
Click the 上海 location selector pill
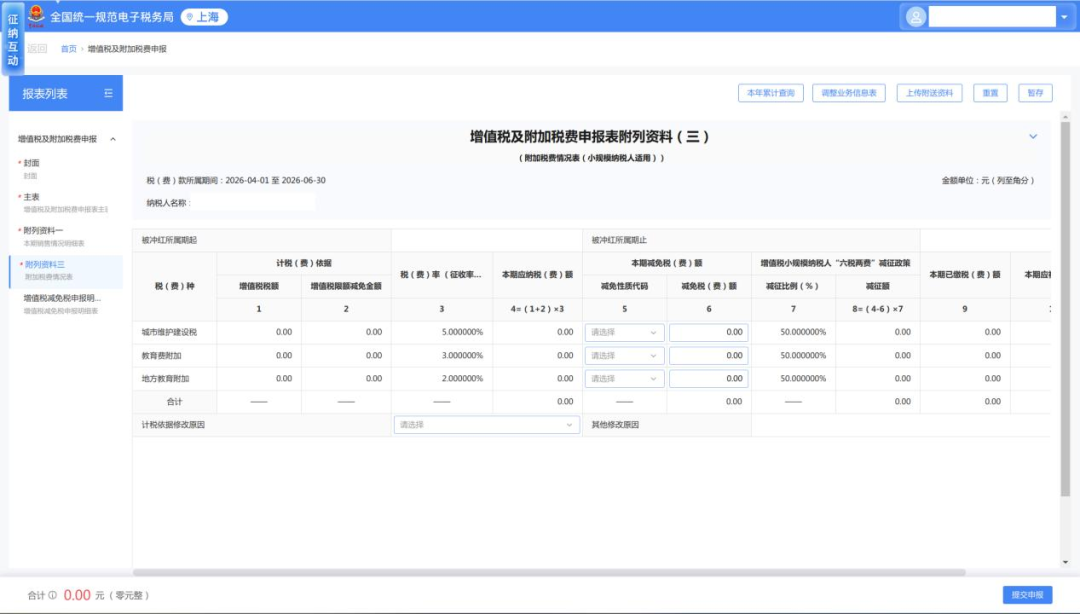[x=204, y=17]
